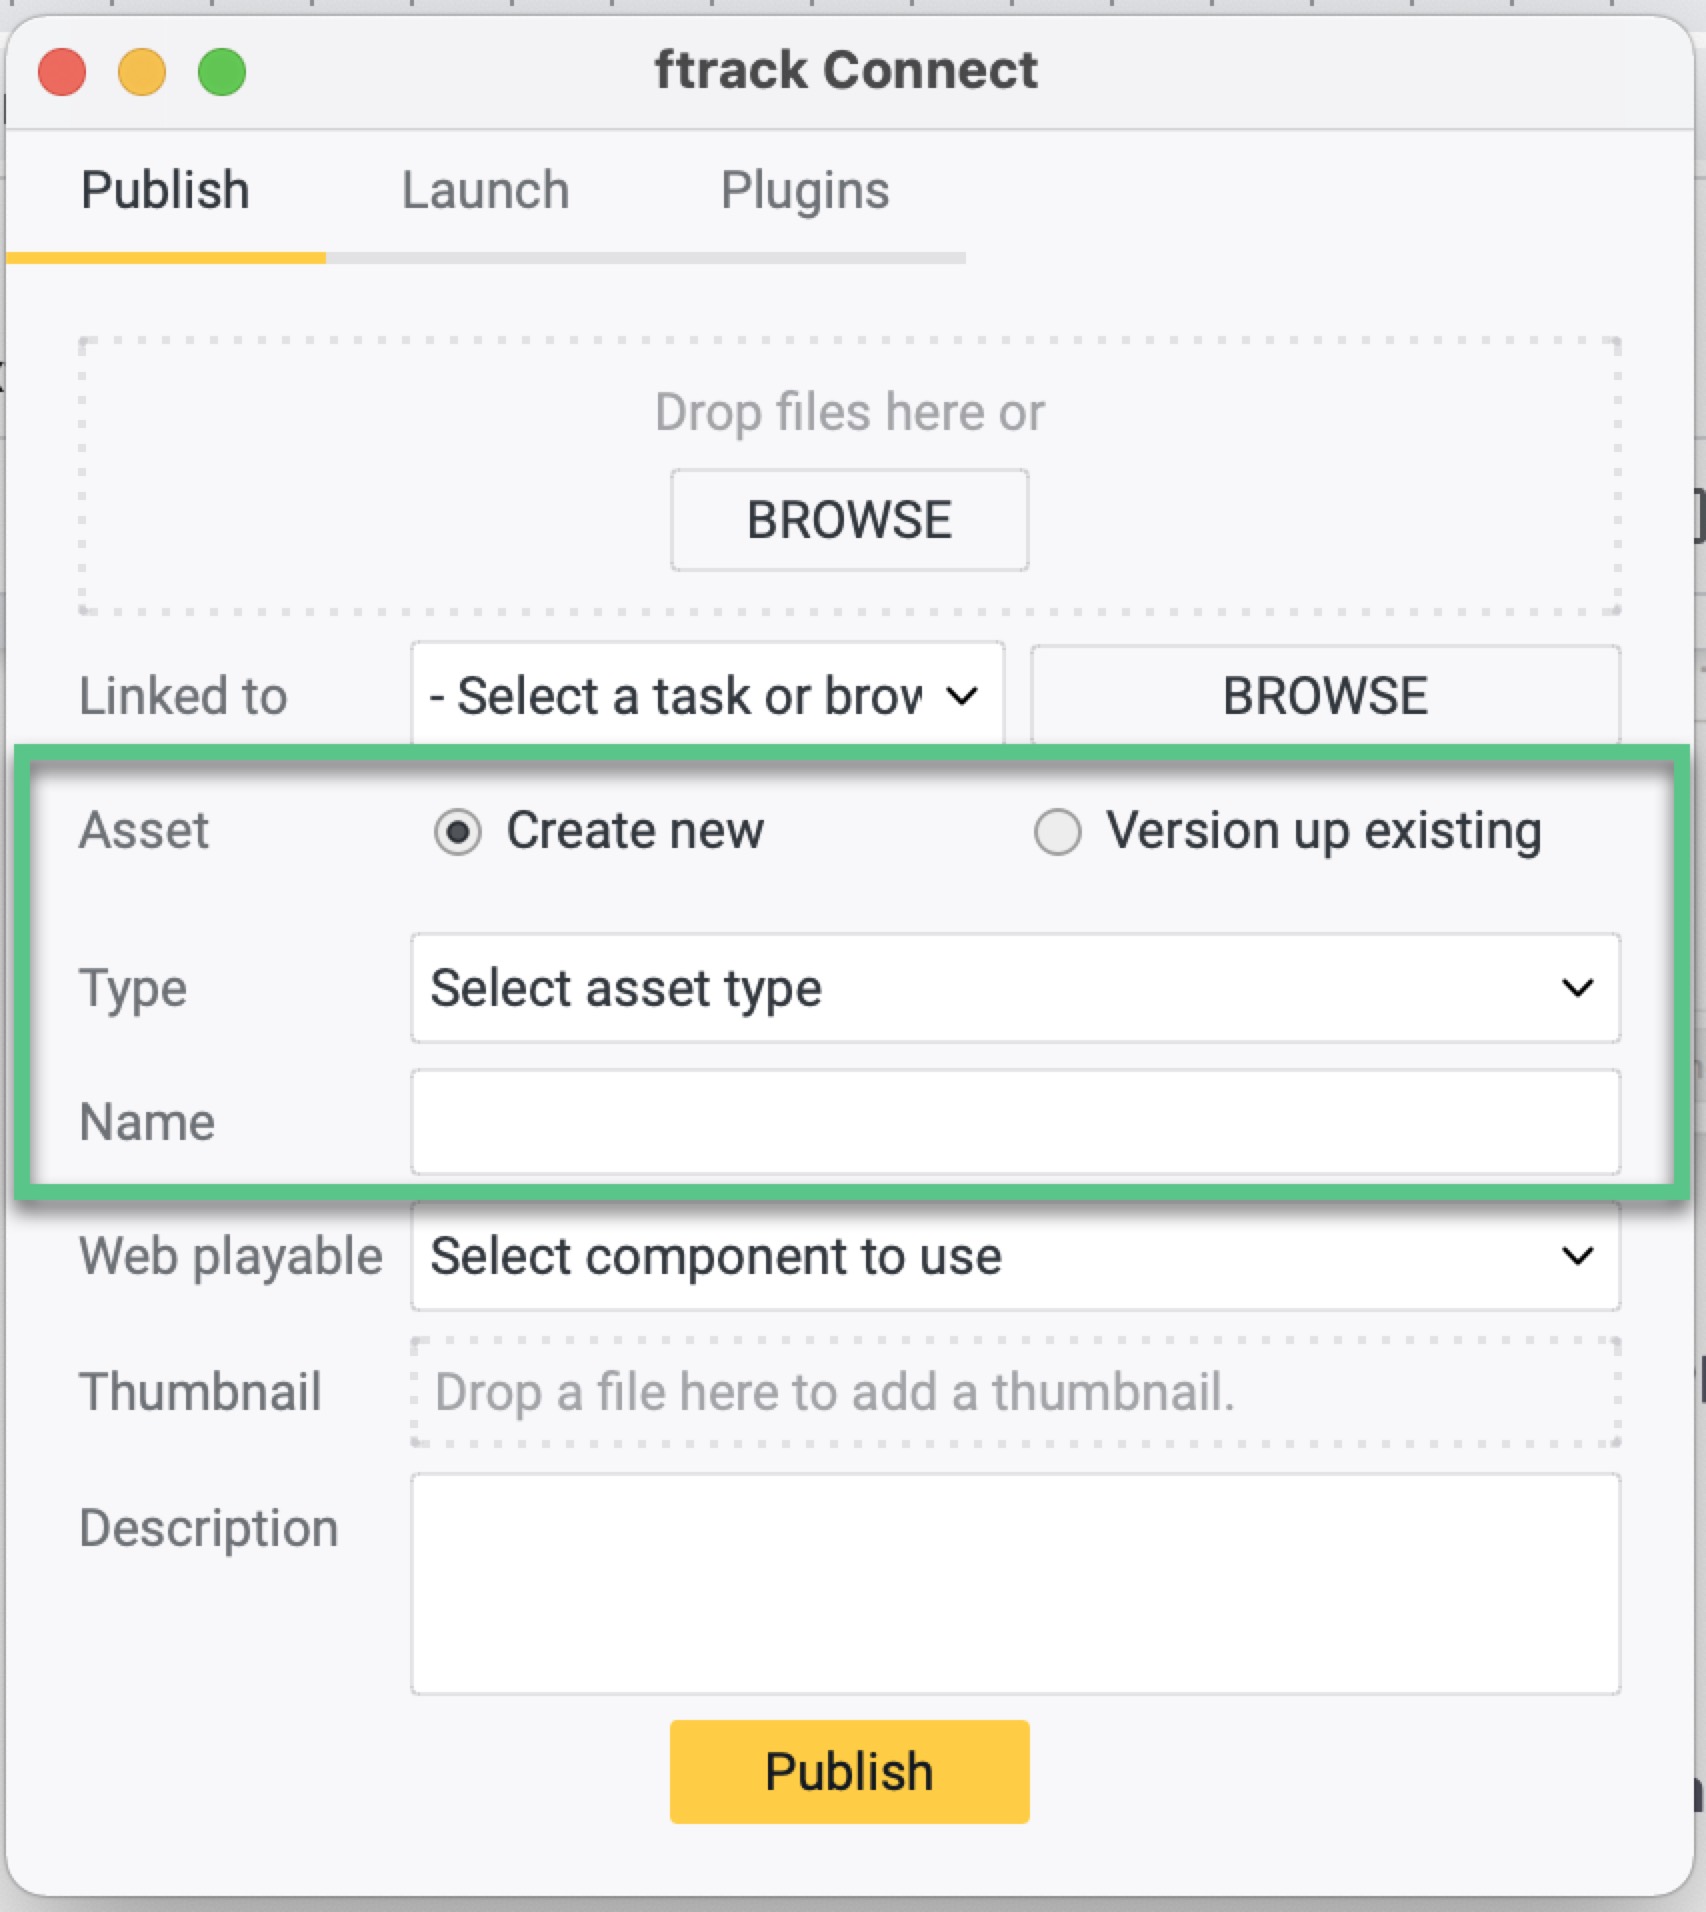
Task: Click the thumbnail drop zone
Action: click(x=1014, y=1392)
